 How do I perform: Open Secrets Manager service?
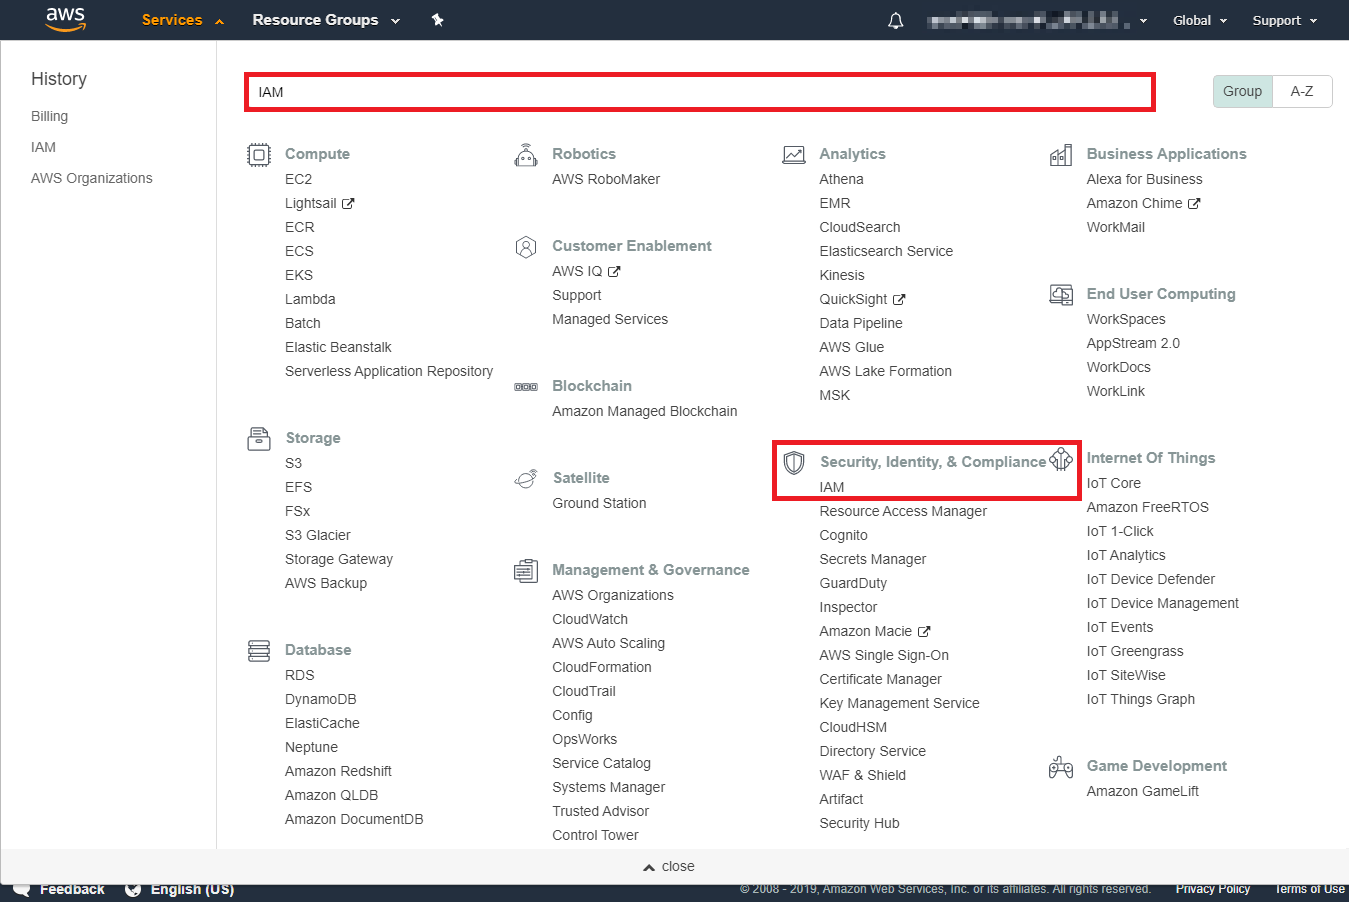tap(873, 559)
